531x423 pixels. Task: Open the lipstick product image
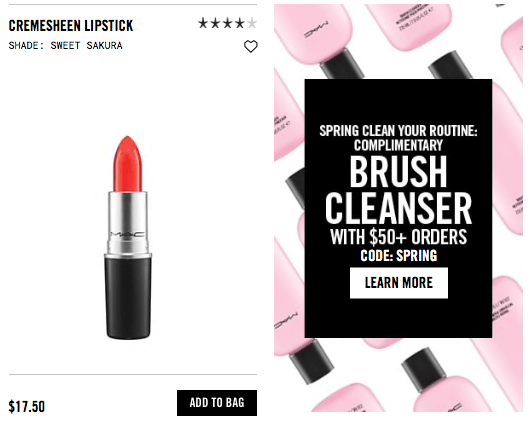coord(128,237)
